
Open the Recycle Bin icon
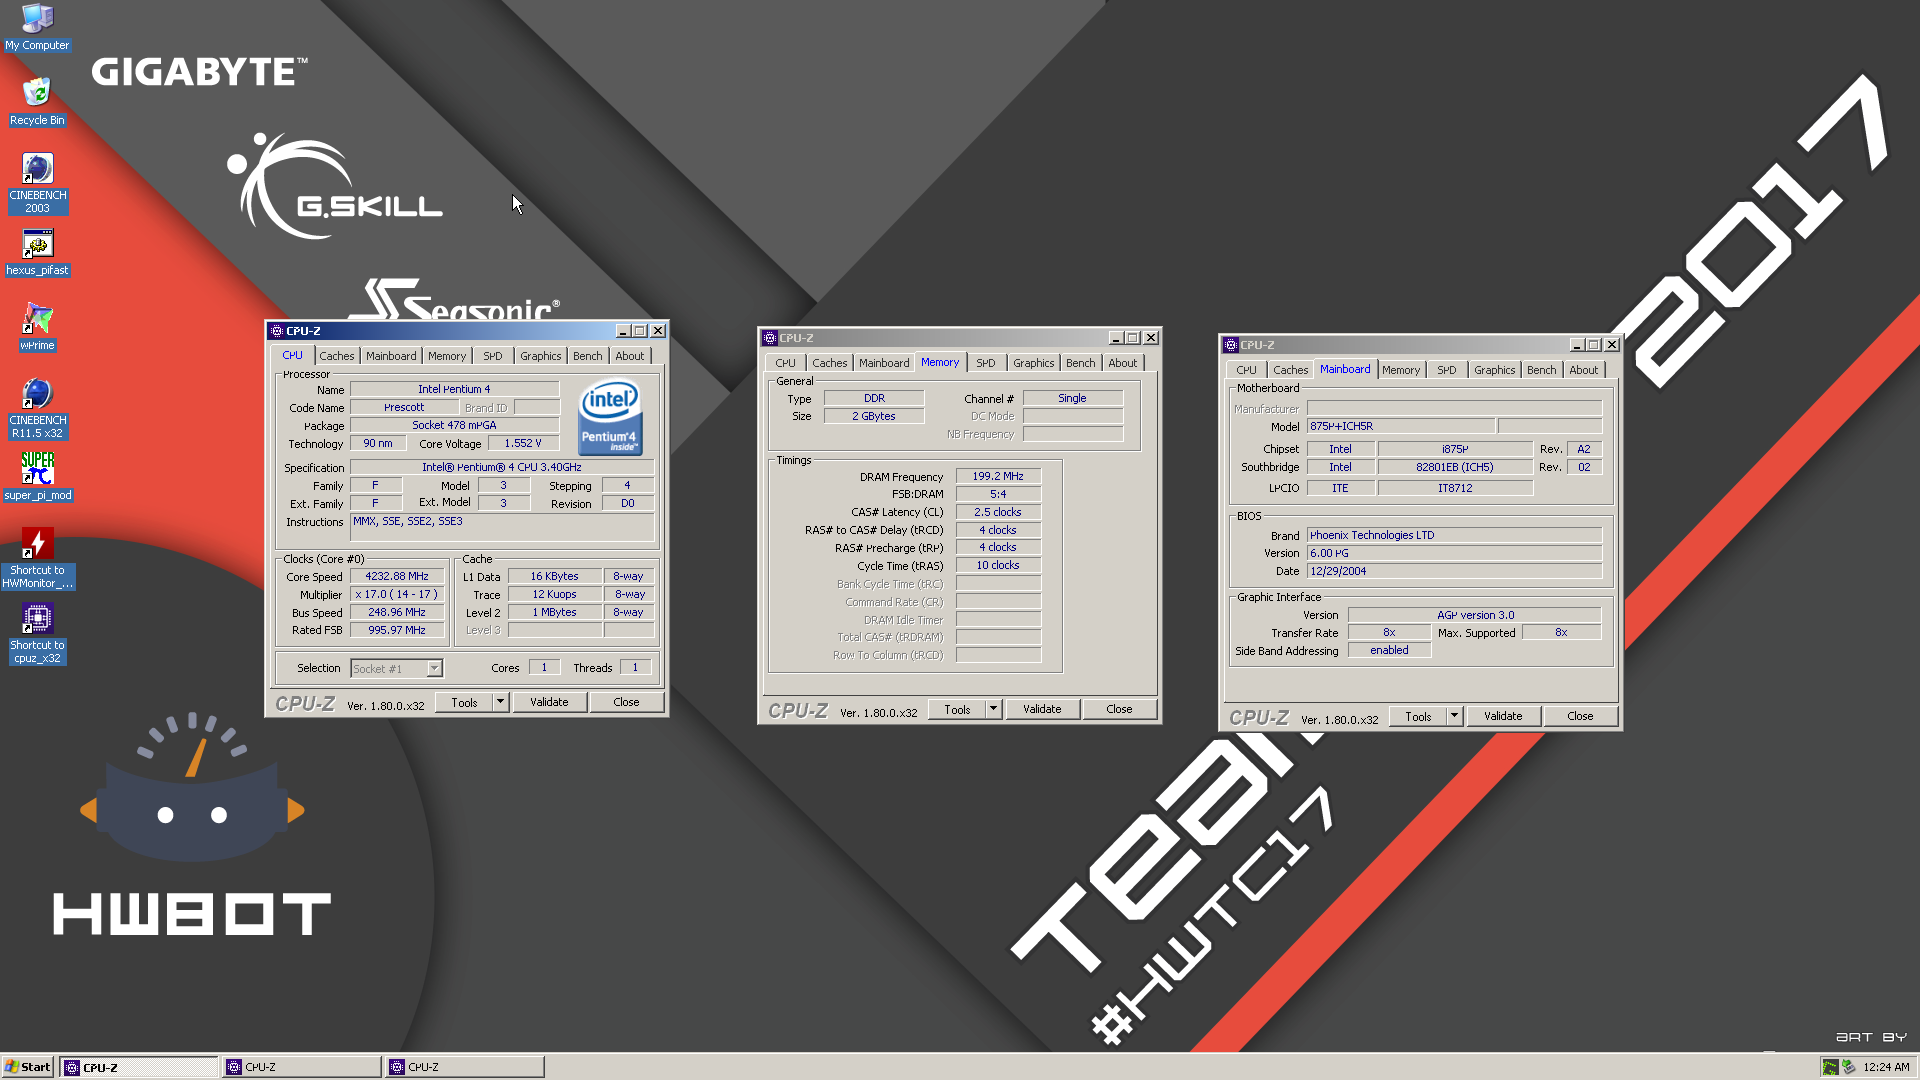[37, 101]
